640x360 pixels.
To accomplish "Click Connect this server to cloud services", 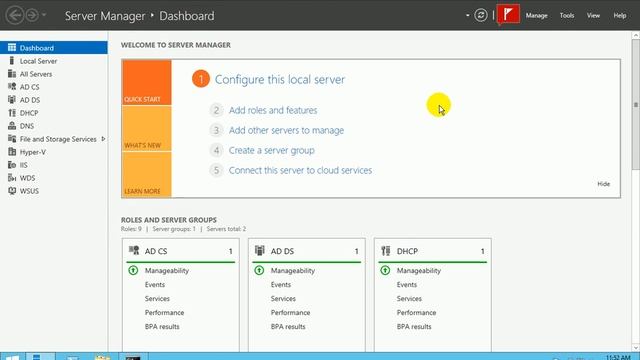I will click(300, 170).
